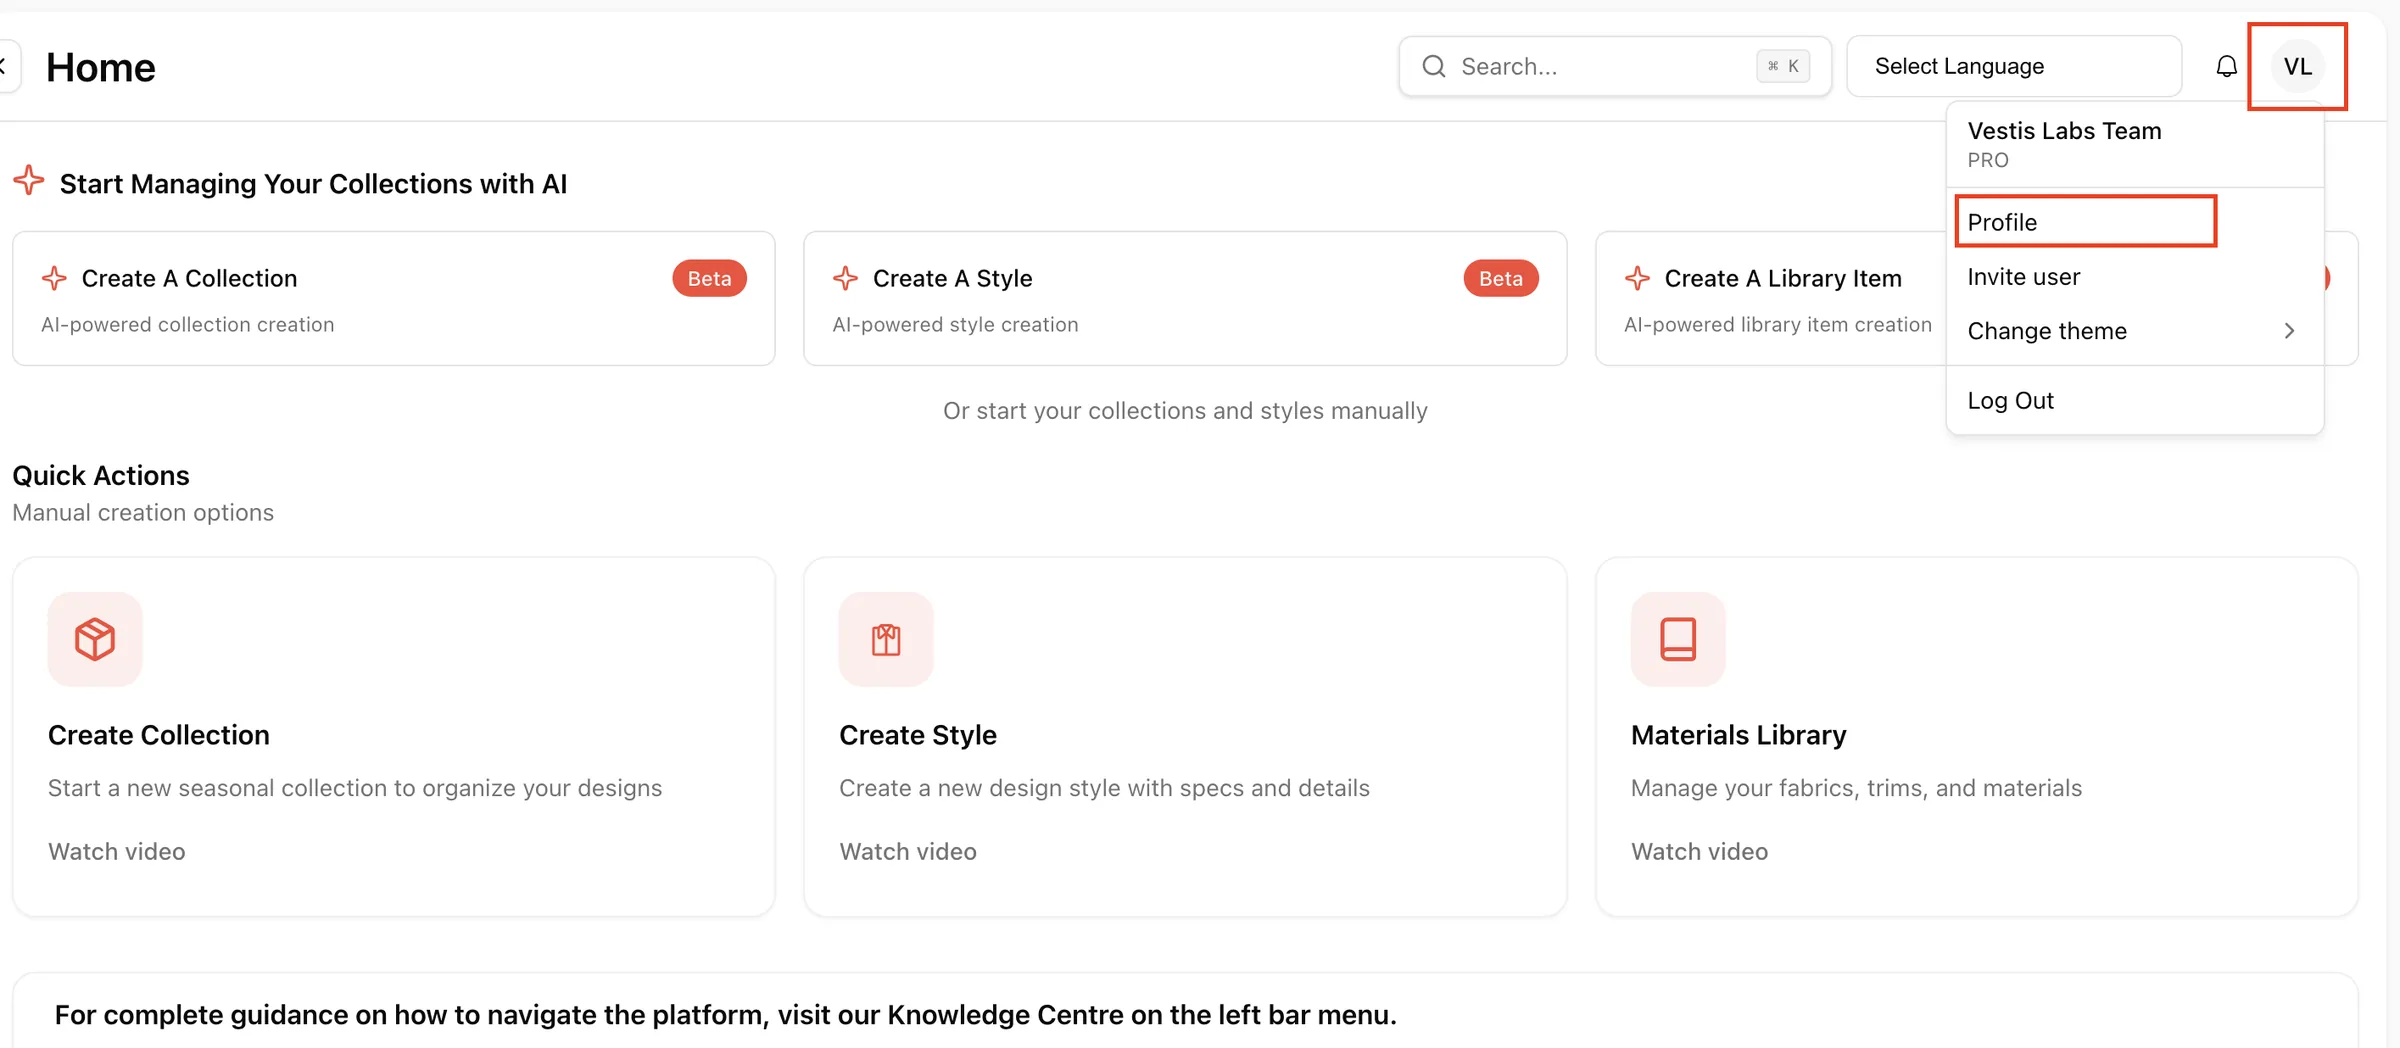The width and height of the screenshot is (2400, 1048).
Task: Click 'AI-powered style creation' subtitle
Action: pyautogui.click(x=956, y=325)
